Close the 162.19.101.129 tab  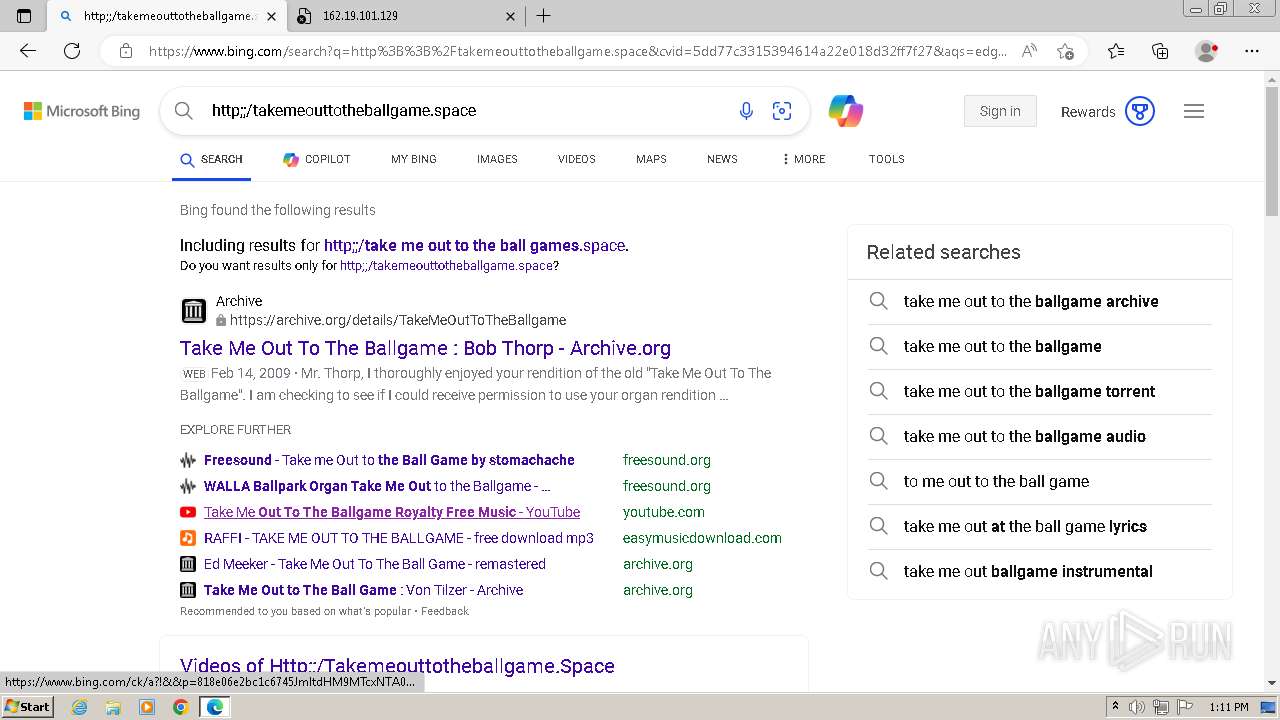[511, 16]
